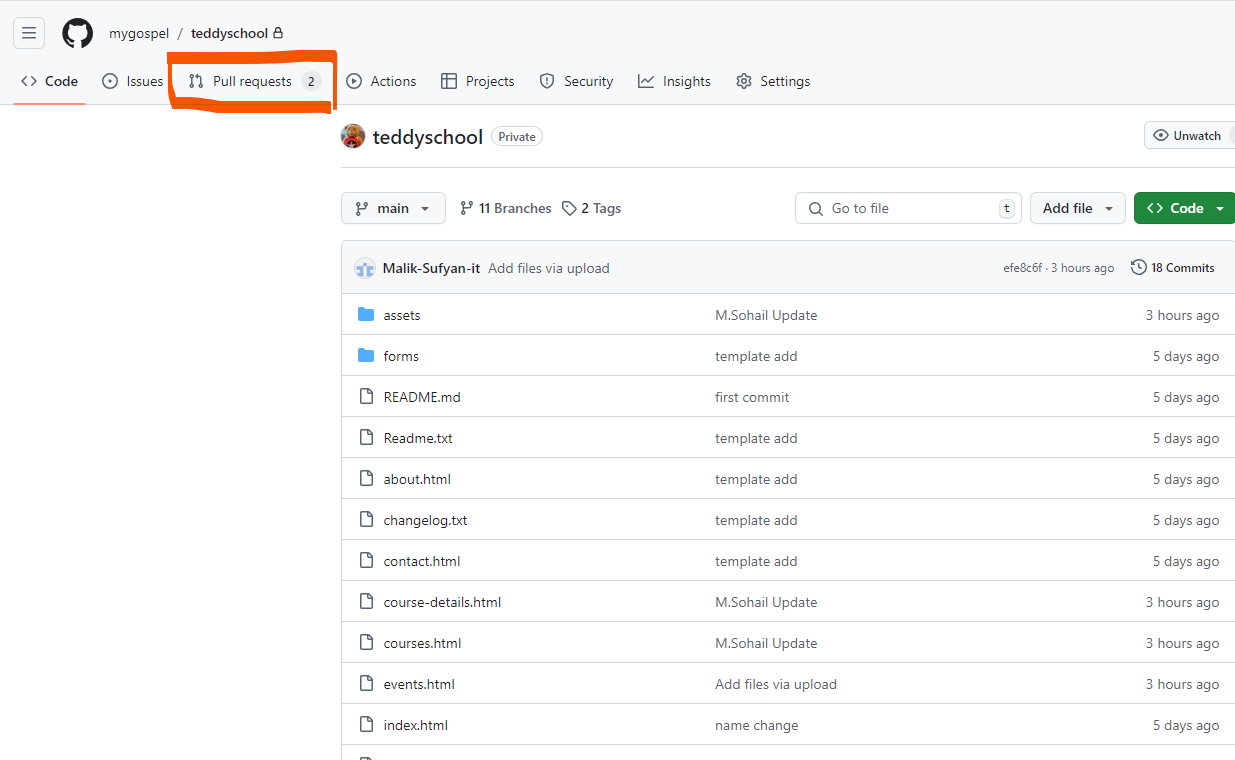Open the README.md file
The height and width of the screenshot is (760, 1235).
click(x=422, y=397)
